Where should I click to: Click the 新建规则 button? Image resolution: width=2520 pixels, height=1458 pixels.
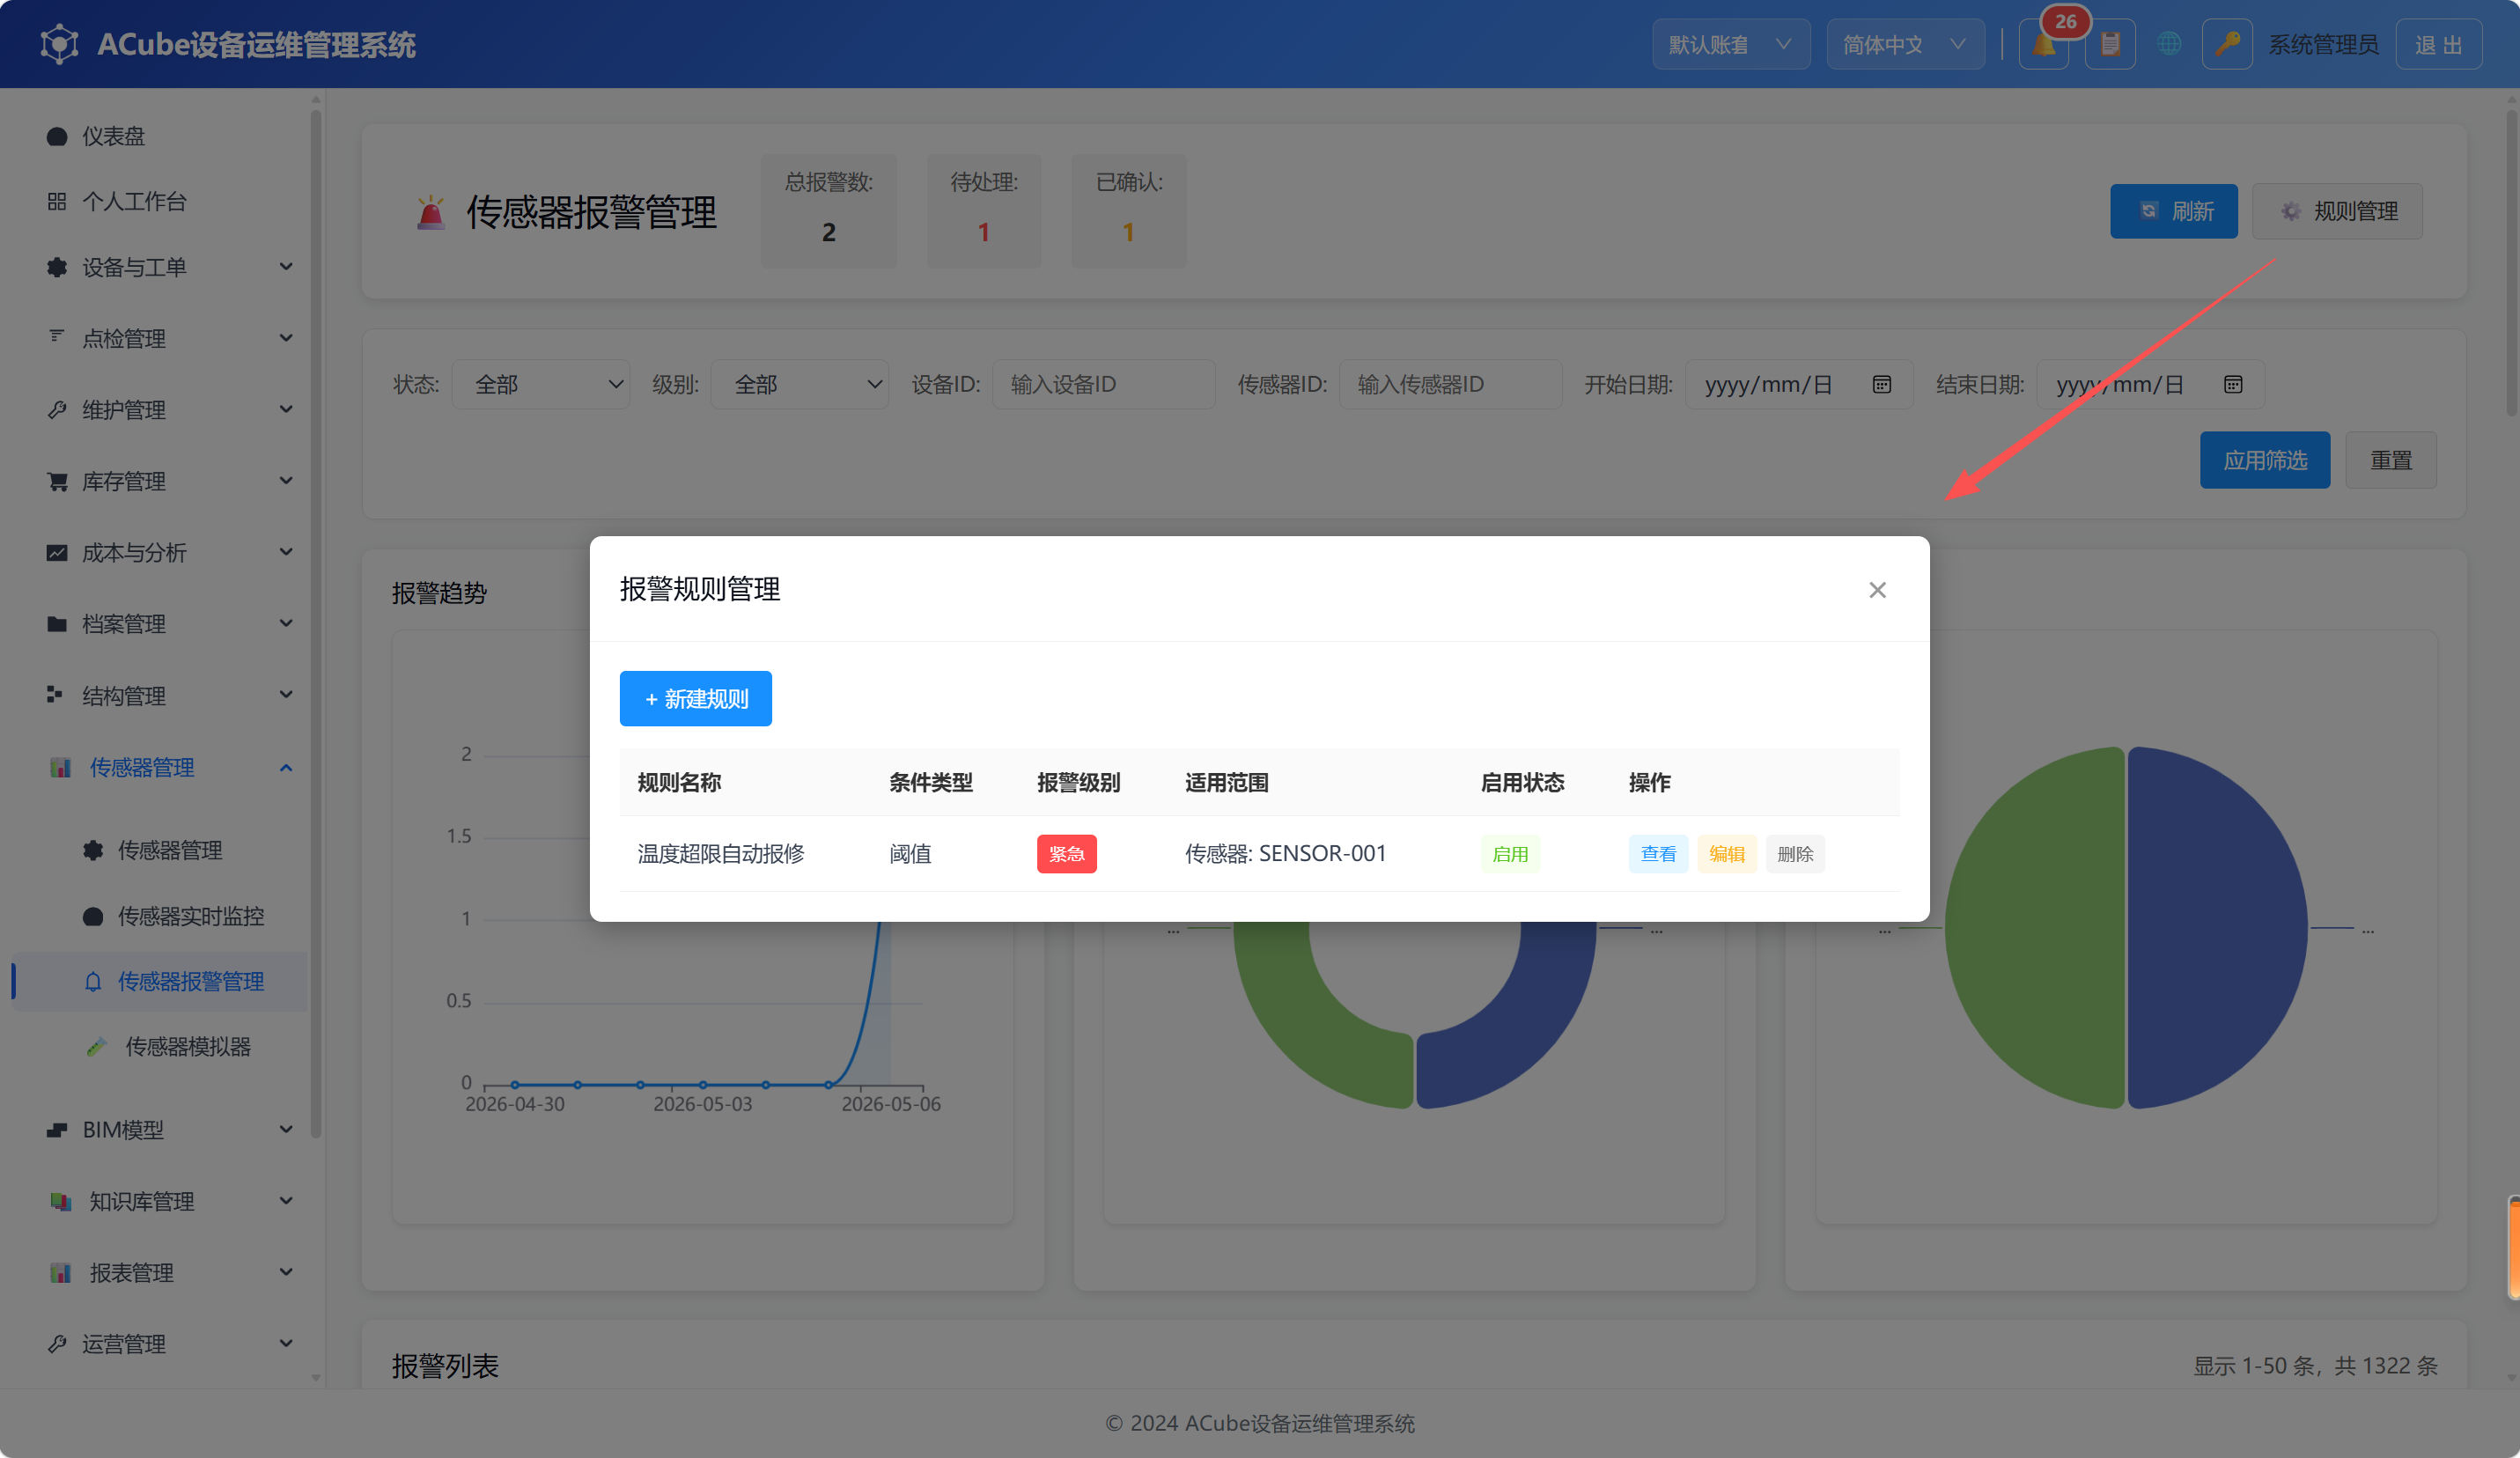coord(696,699)
